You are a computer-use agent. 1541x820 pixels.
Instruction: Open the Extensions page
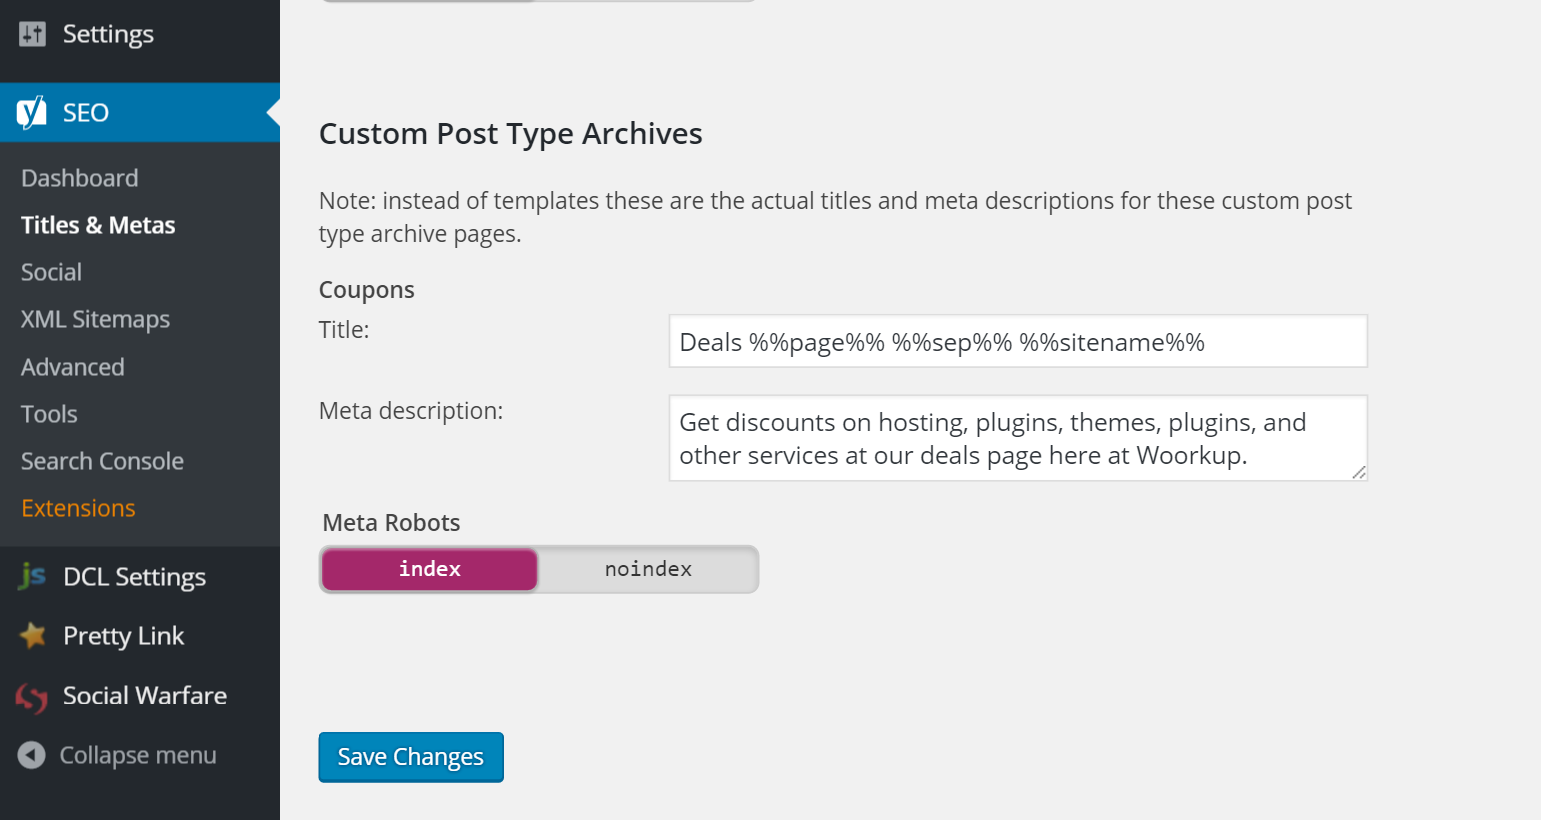point(78,508)
